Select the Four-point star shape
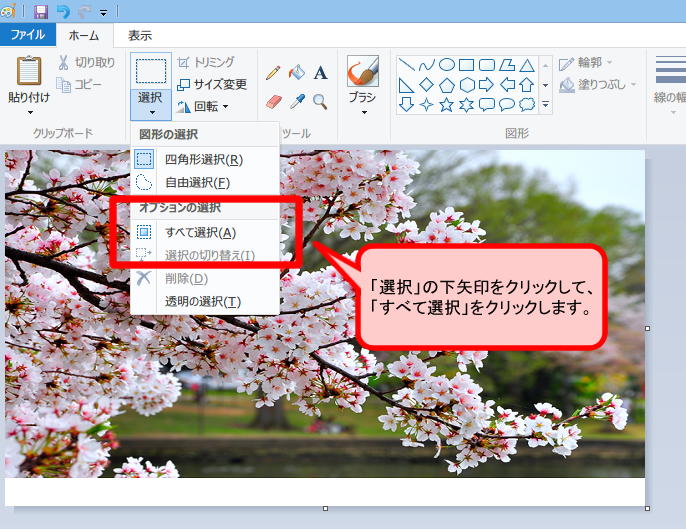 [x=427, y=105]
